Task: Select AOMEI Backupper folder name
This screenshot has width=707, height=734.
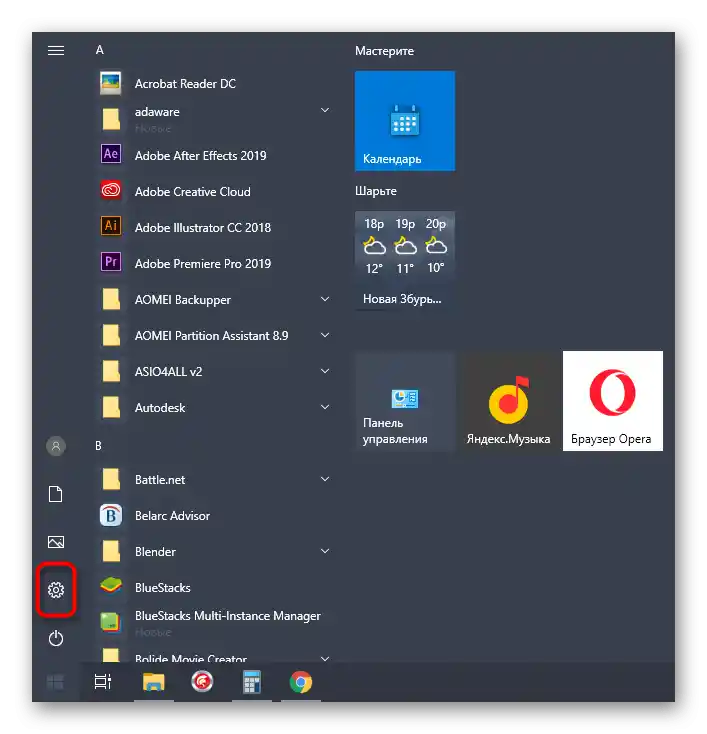Action: [183, 300]
